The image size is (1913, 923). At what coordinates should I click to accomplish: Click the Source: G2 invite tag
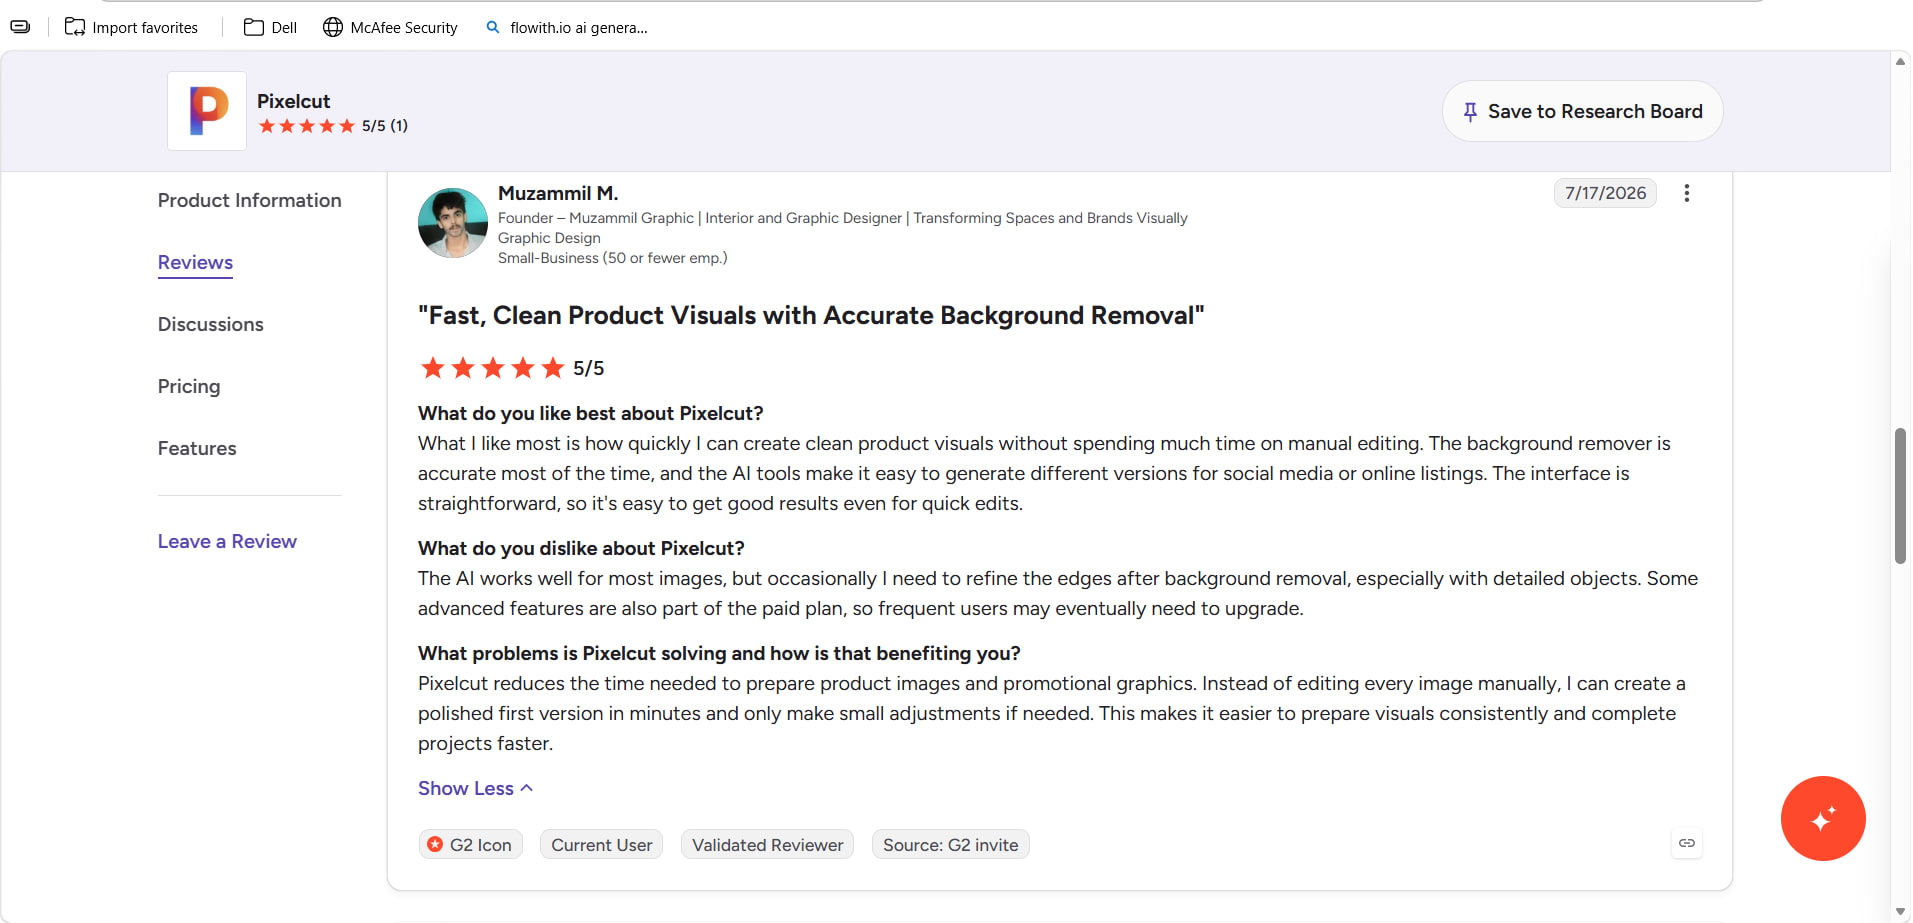click(x=950, y=845)
